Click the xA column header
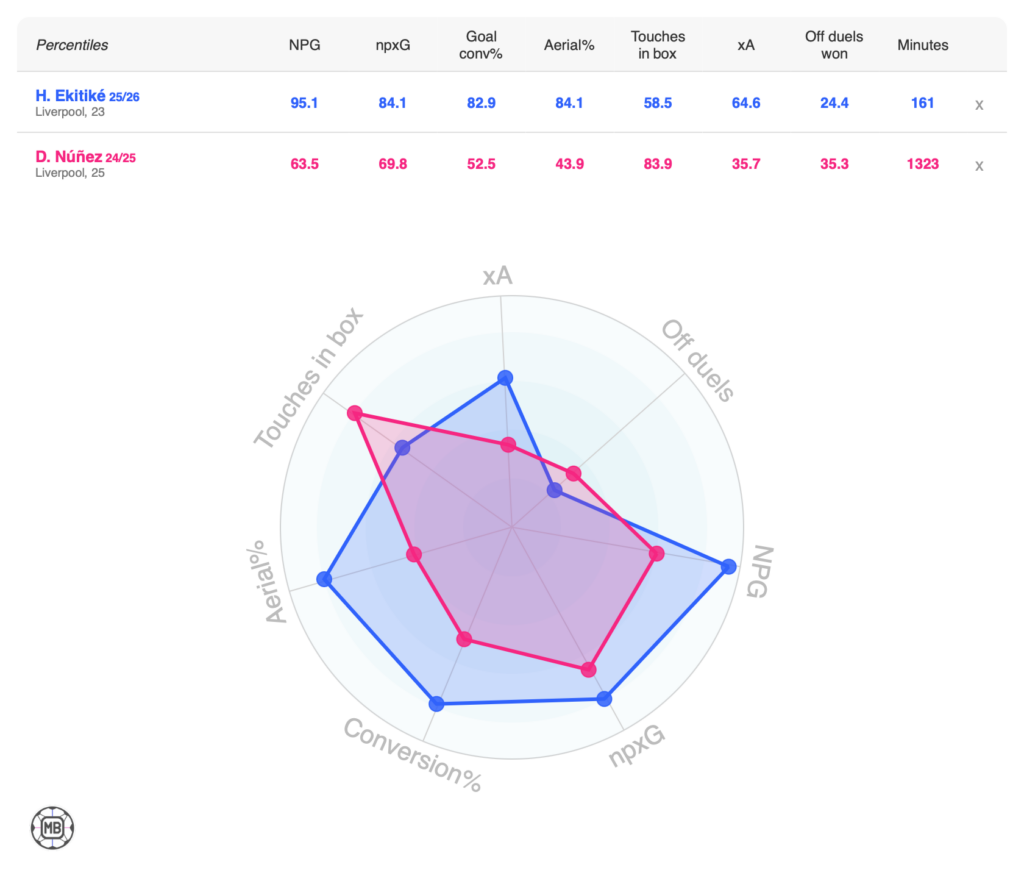This screenshot has height=895, width=1024. tap(745, 45)
